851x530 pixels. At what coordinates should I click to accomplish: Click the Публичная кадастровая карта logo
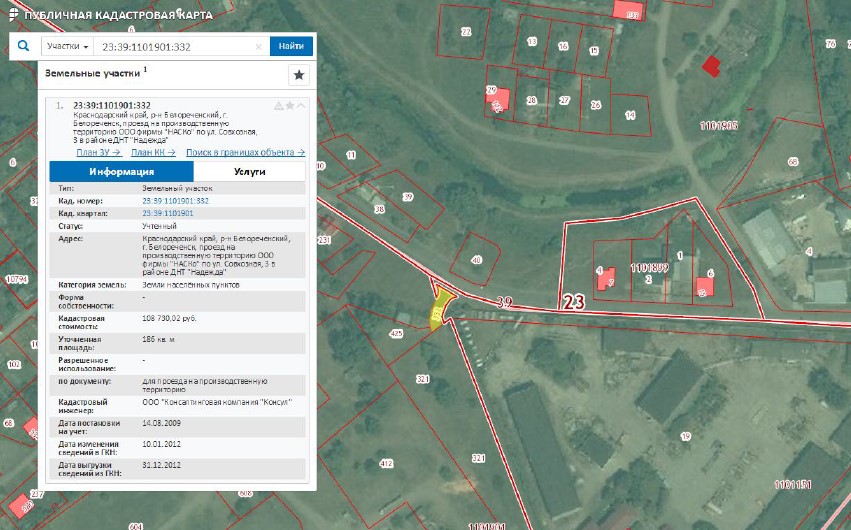coord(111,15)
